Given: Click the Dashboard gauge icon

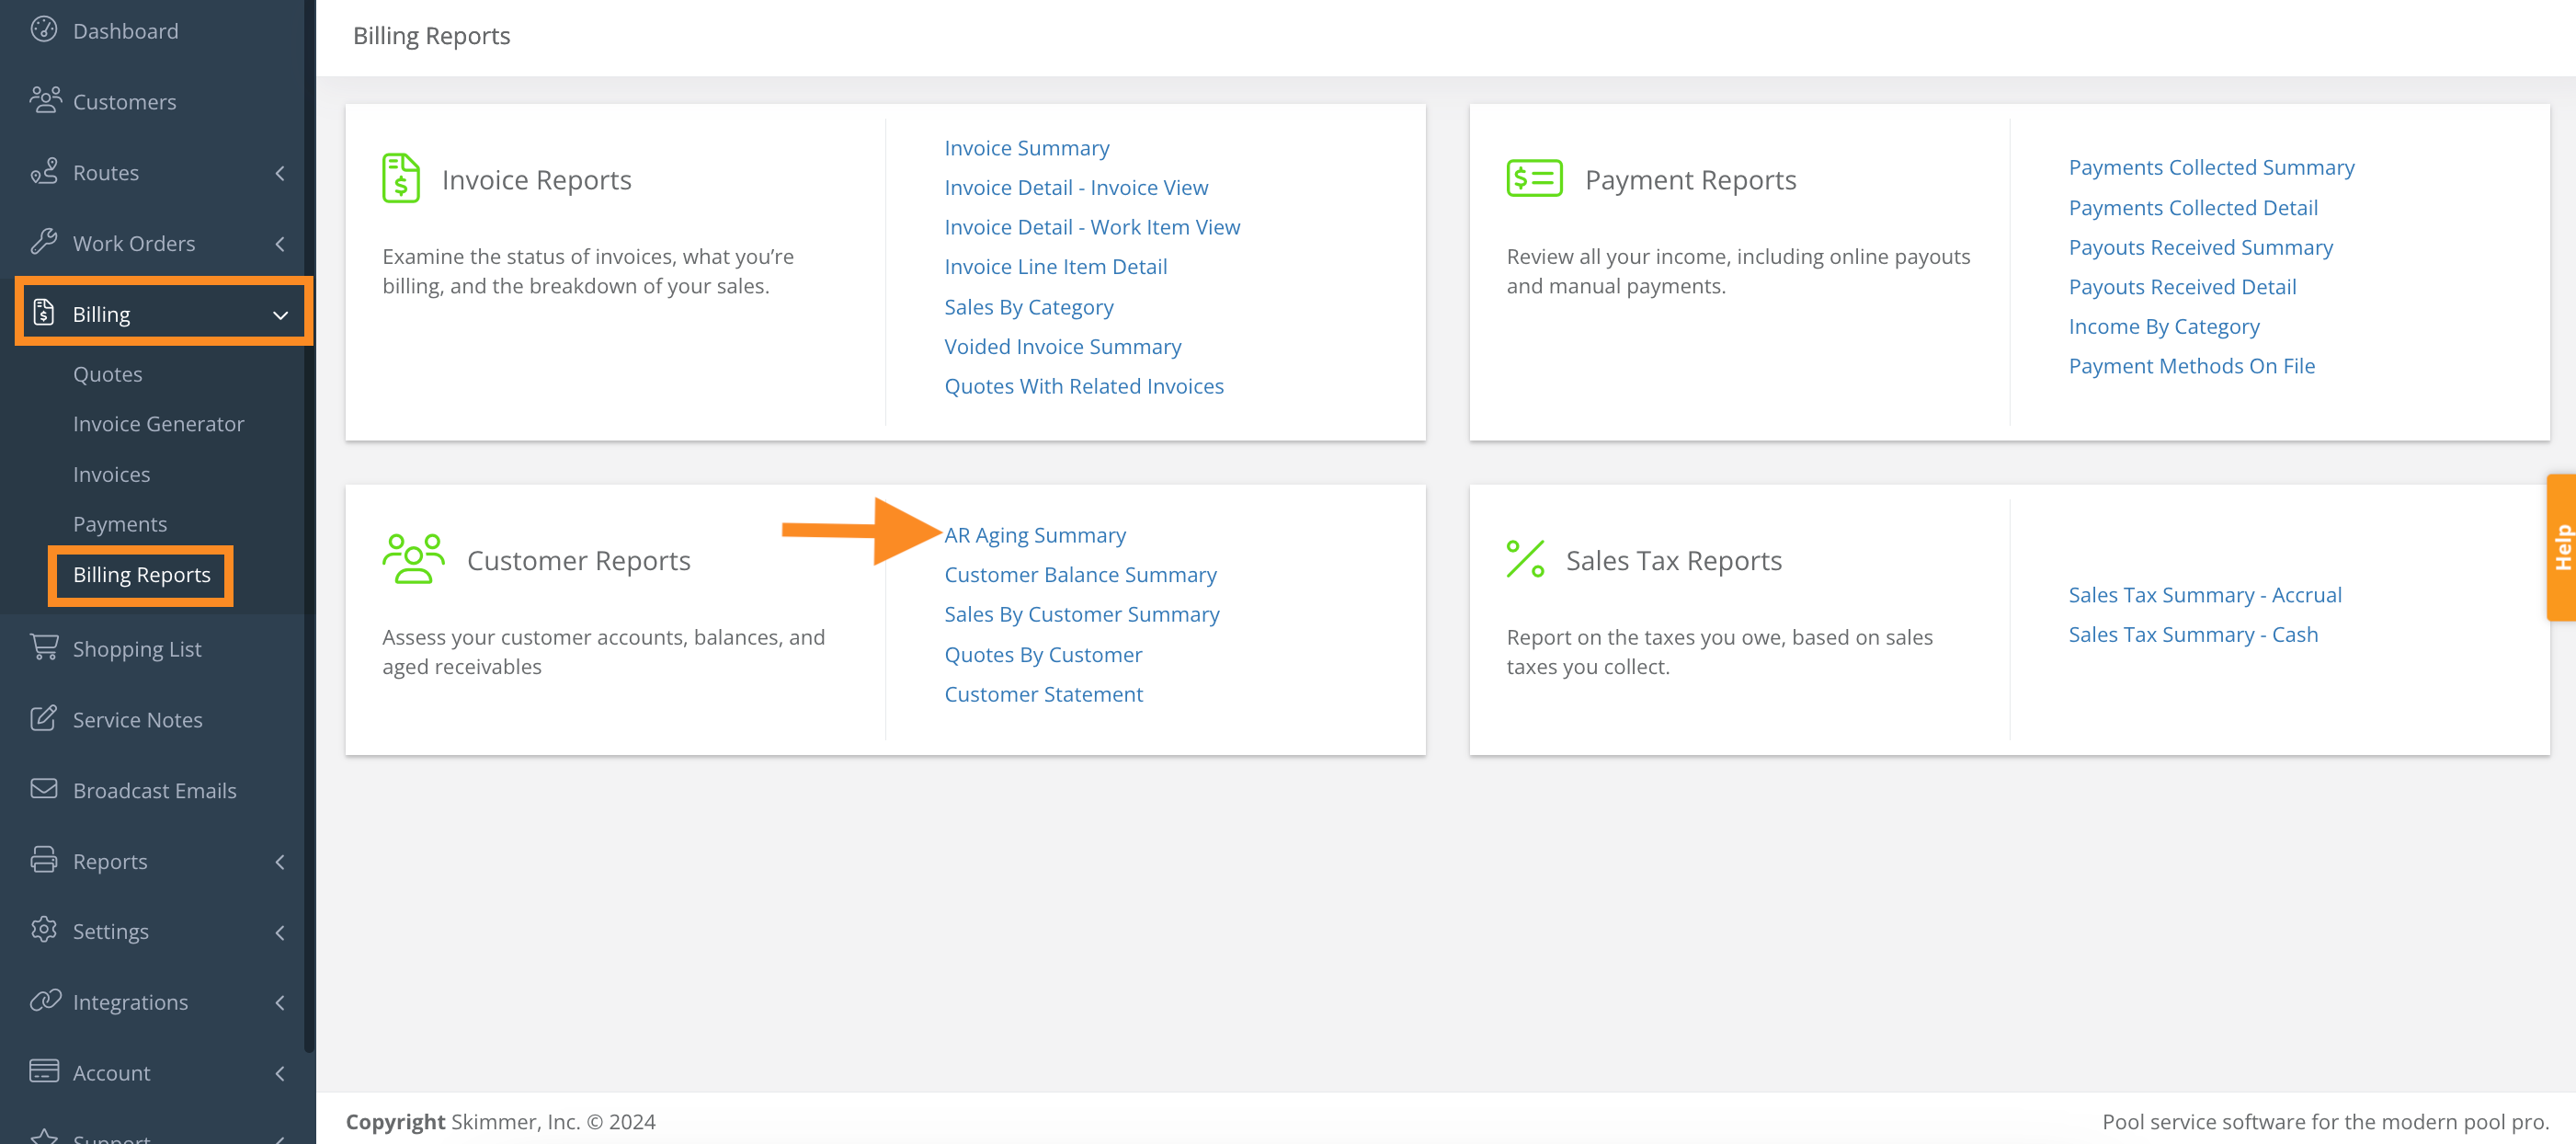Looking at the screenshot, I should click(x=44, y=30).
